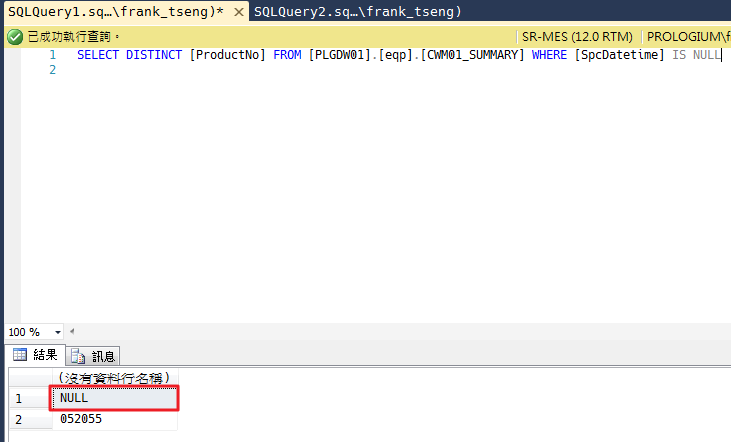Open the 100 % zoom dropdown

point(58,331)
